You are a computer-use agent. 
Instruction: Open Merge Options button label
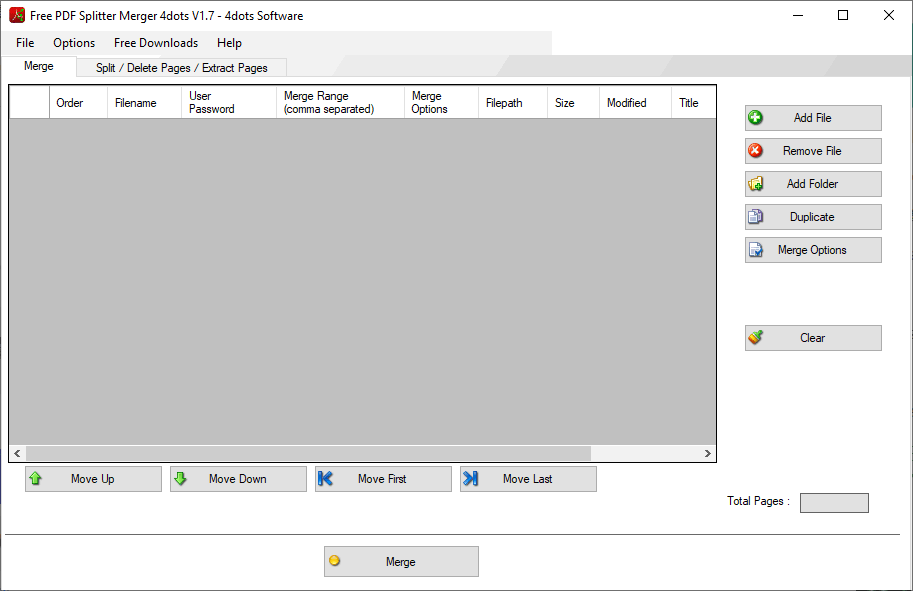pyautogui.click(x=812, y=250)
